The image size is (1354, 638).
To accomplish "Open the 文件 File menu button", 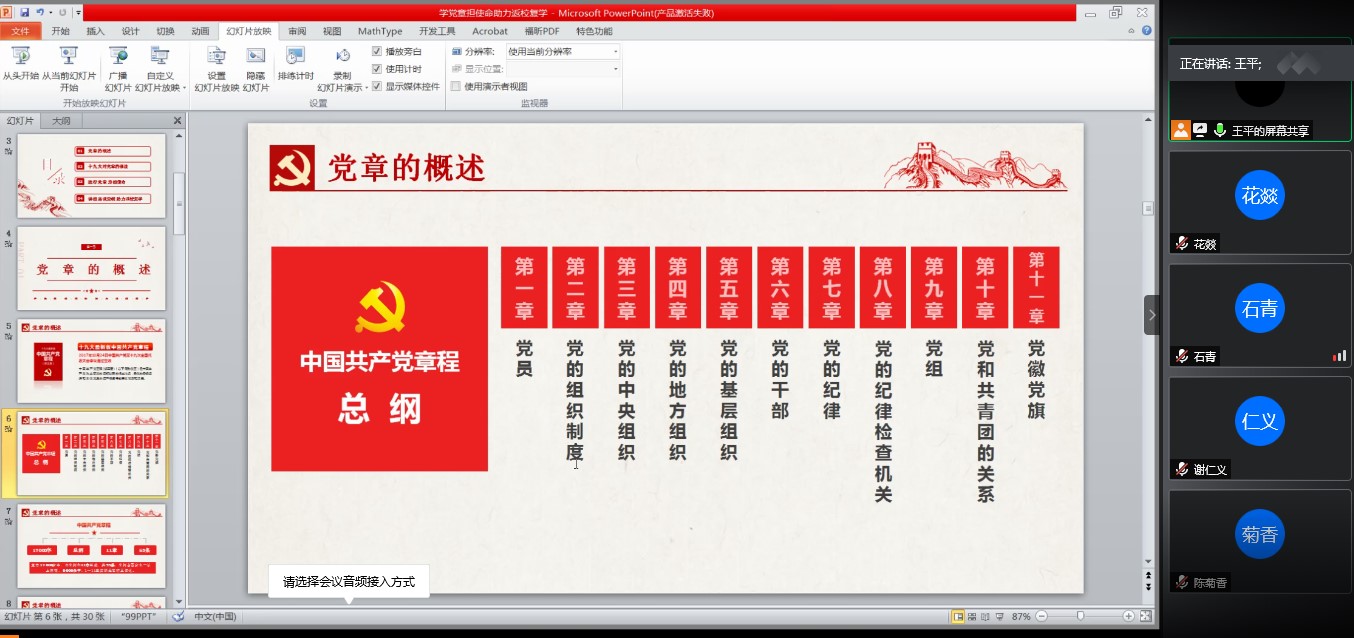I will coord(20,31).
